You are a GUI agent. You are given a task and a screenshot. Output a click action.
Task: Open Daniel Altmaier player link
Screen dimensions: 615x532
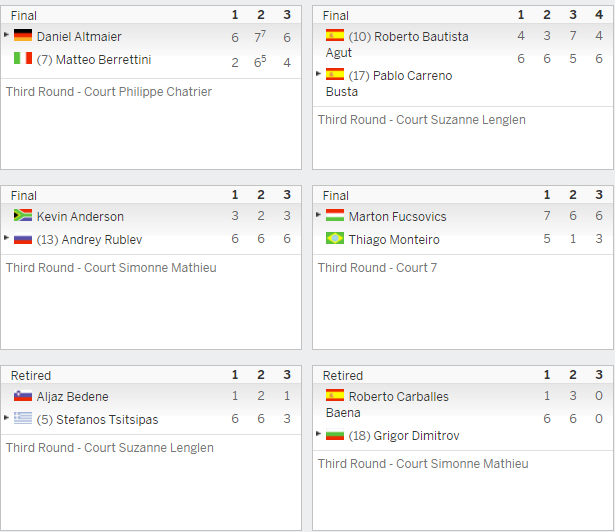(x=79, y=36)
